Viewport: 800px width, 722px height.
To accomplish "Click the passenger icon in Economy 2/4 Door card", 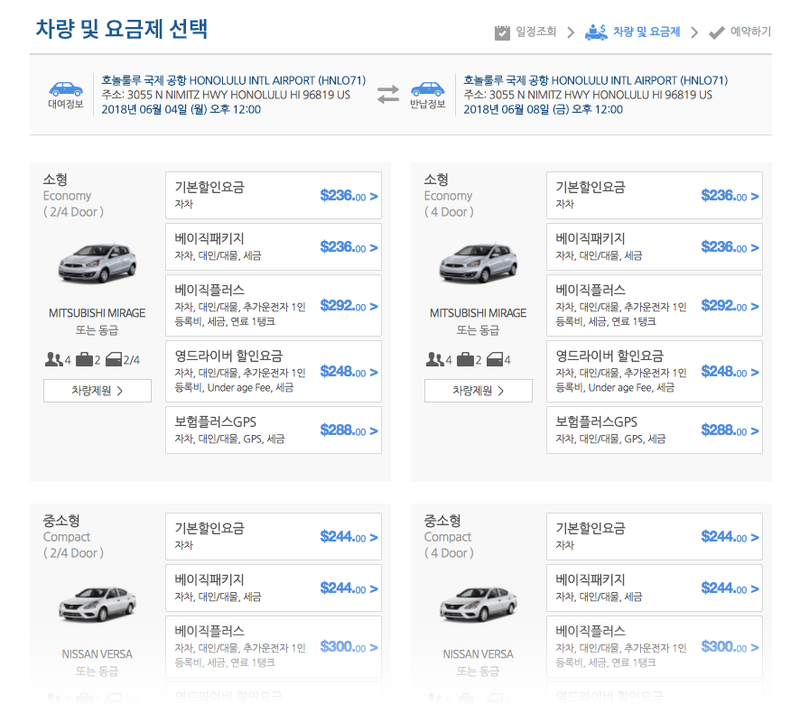I will tap(53, 360).
